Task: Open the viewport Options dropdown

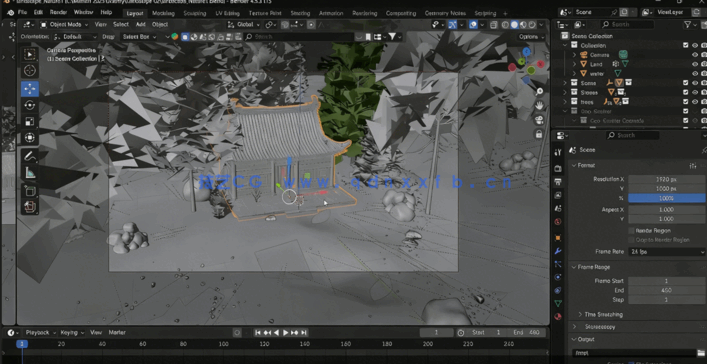Action: pos(531,37)
